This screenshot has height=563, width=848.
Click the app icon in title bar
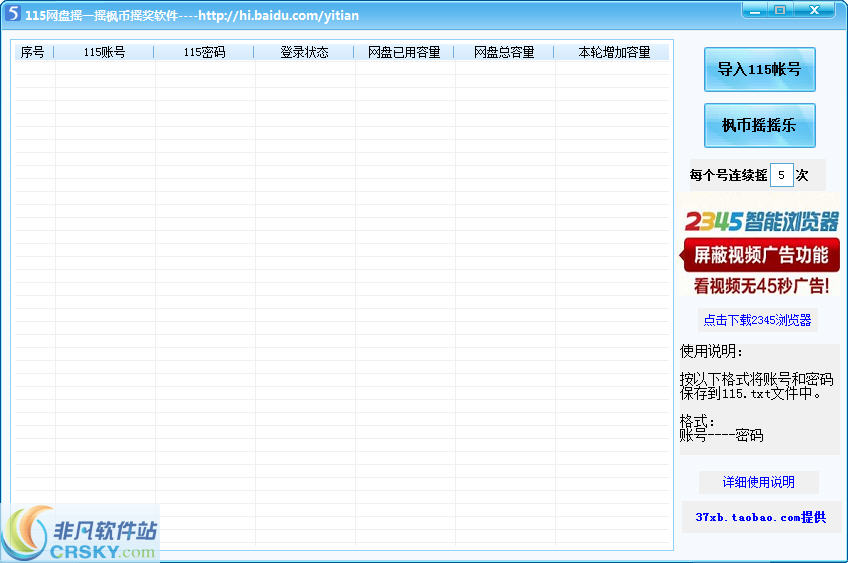(x=12, y=13)
